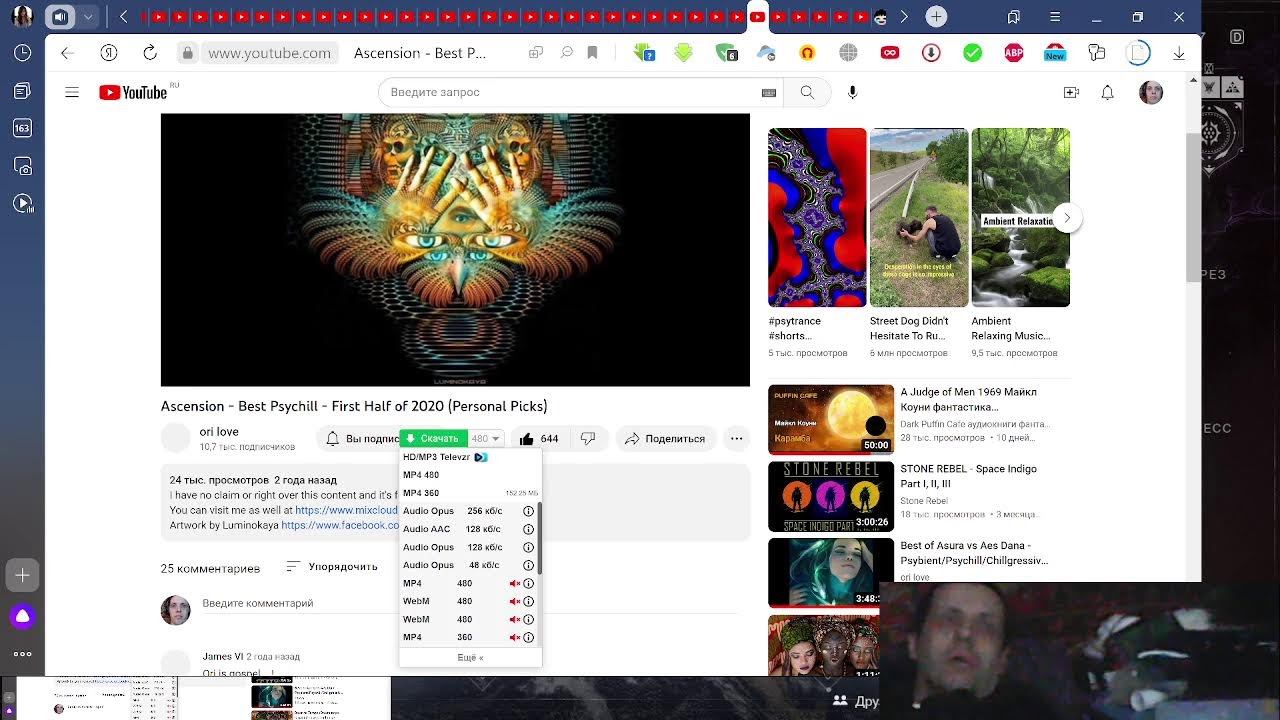
Task: Share the video with Поделиться
Action: [x=665, y=438]
